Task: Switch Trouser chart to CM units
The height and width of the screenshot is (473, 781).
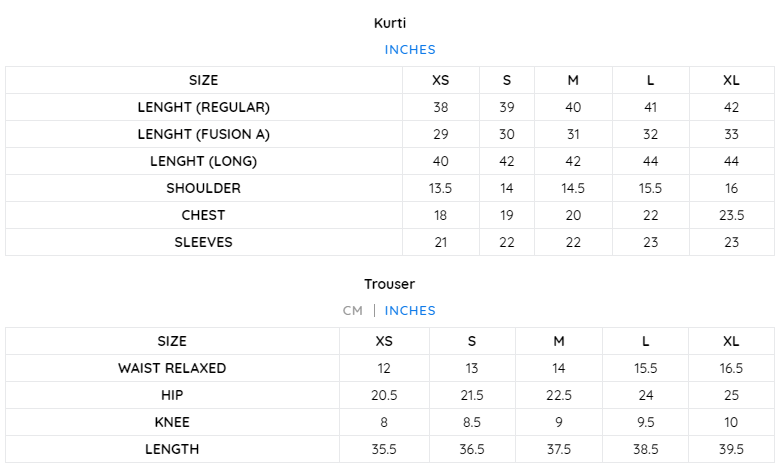Action: pyautogui.click(x=353, y=311)
